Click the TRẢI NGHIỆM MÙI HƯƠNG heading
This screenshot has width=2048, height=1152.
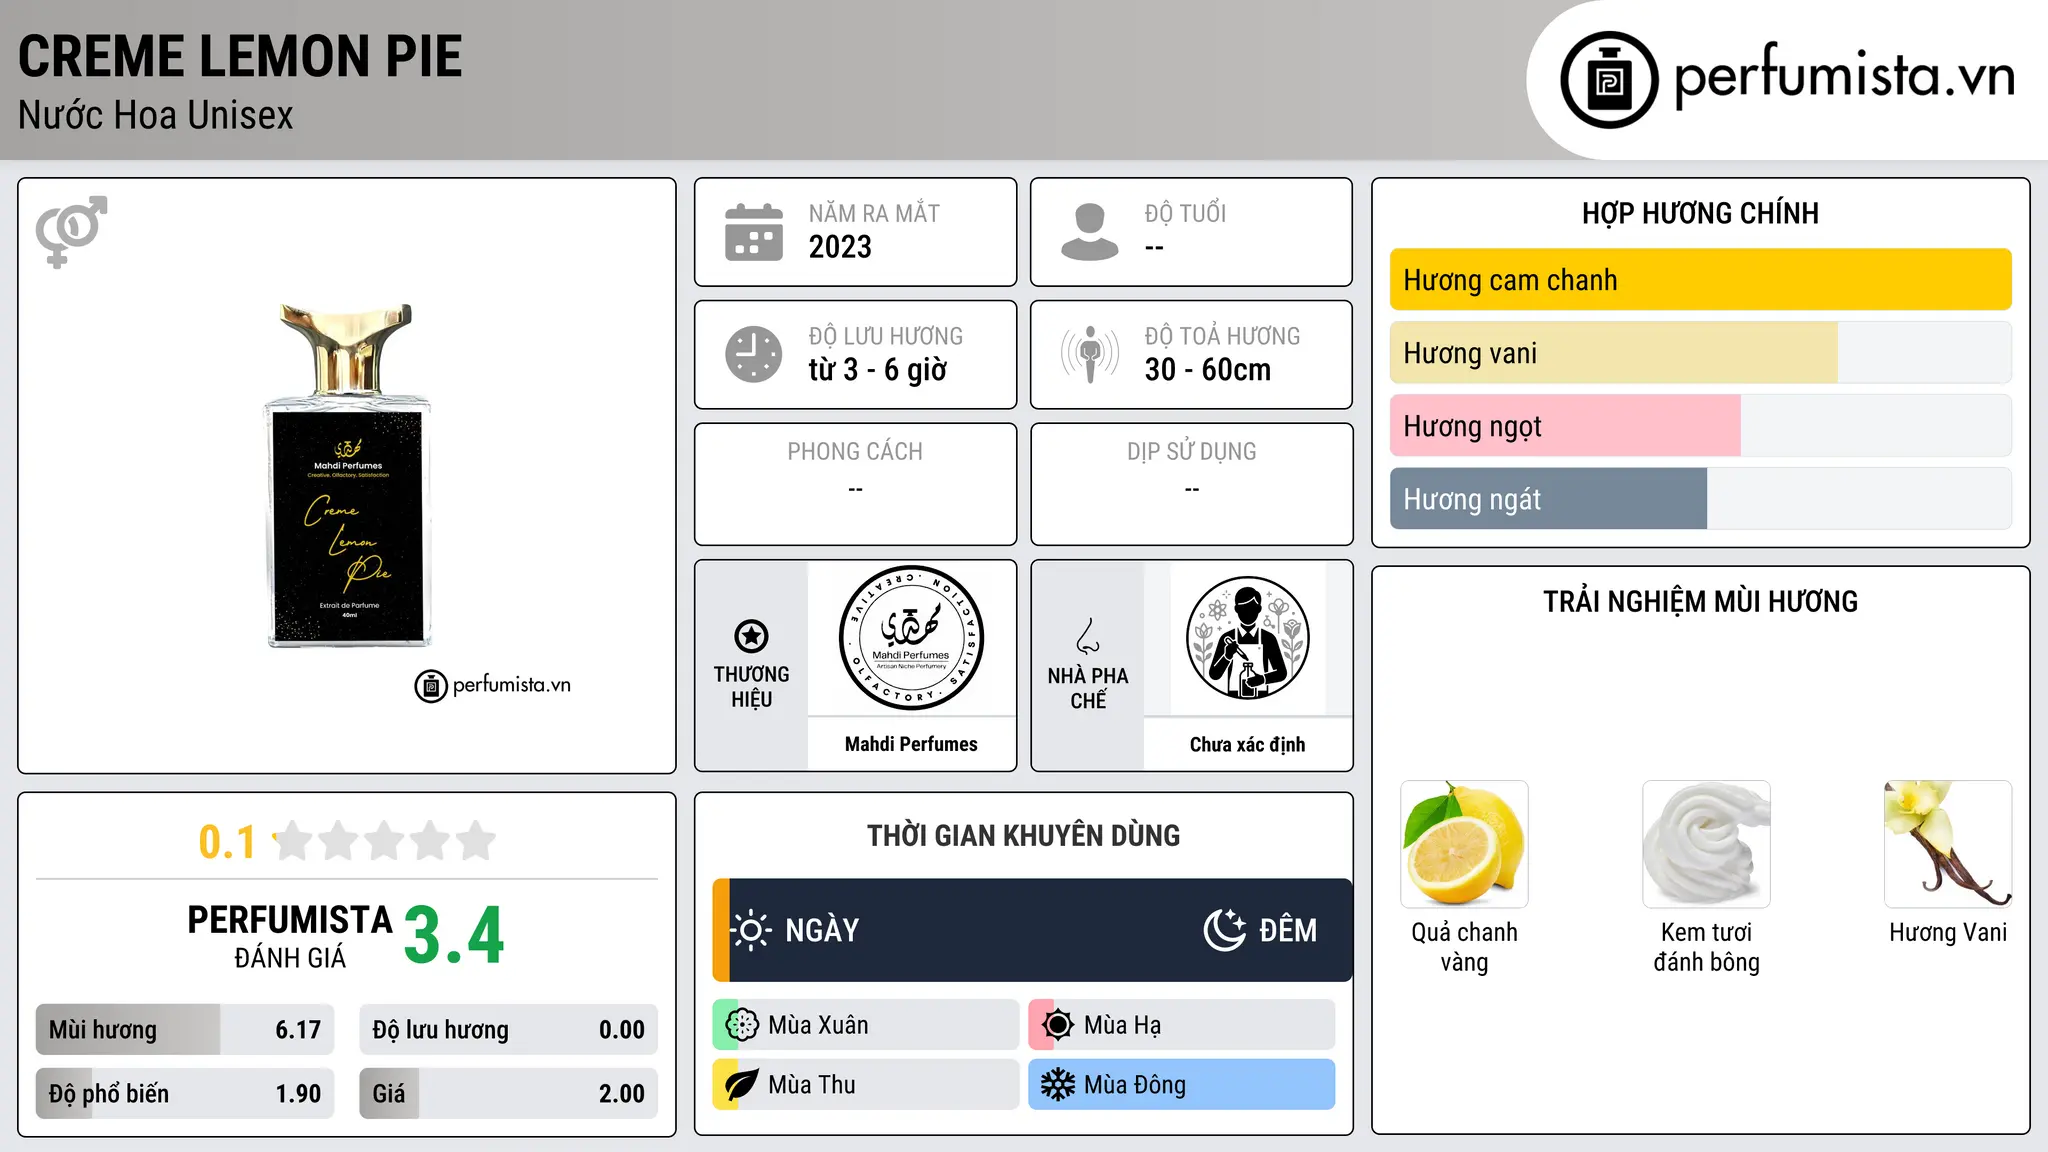click(x=1700, y=602)
